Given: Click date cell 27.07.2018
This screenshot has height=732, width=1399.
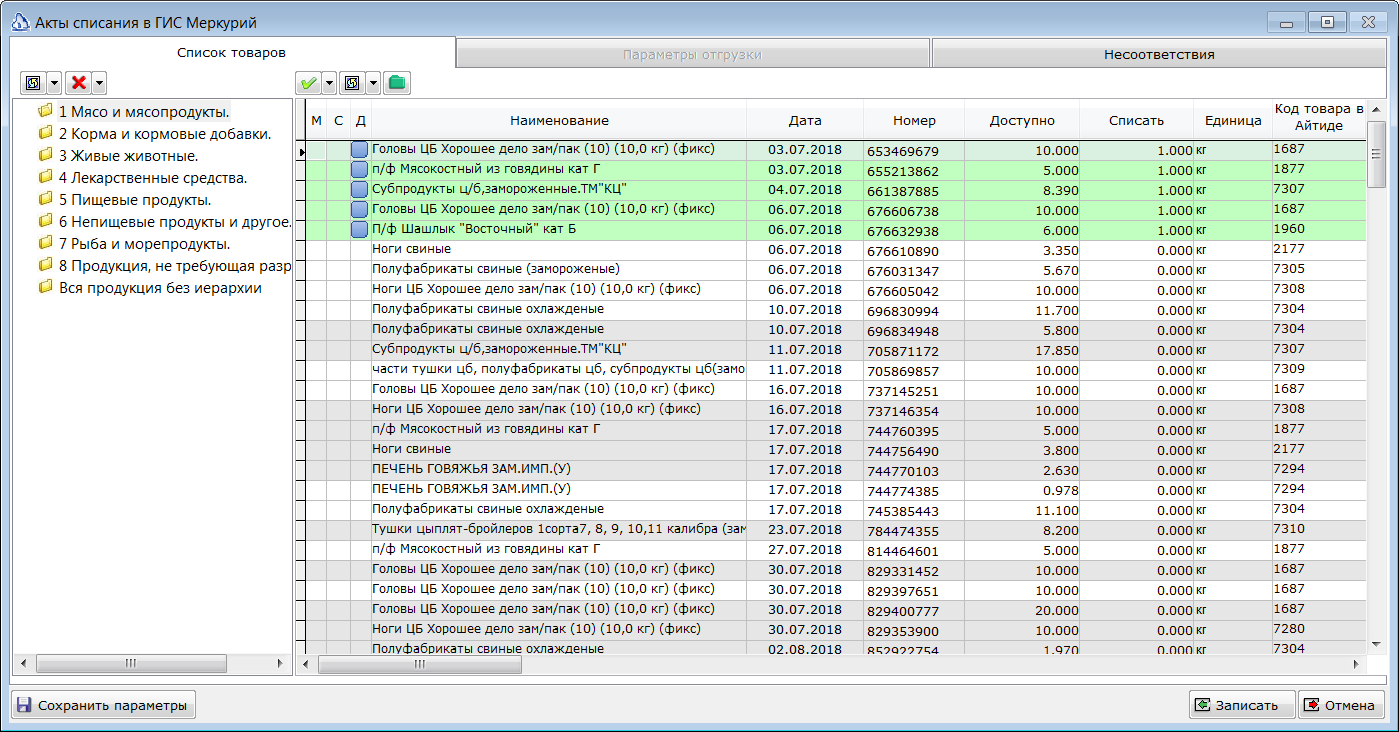Looking at the screenshot, I should click(805, 550).
